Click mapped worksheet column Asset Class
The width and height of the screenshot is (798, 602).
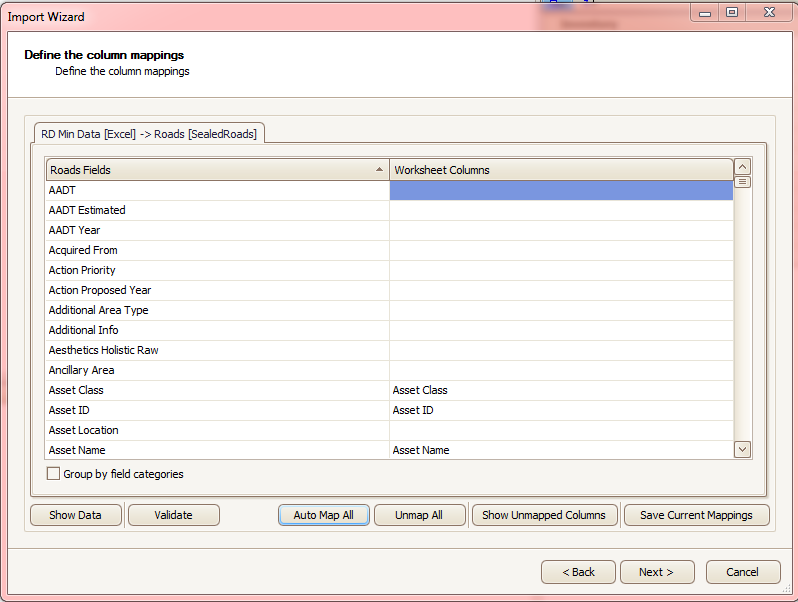(x=561, y=390)
